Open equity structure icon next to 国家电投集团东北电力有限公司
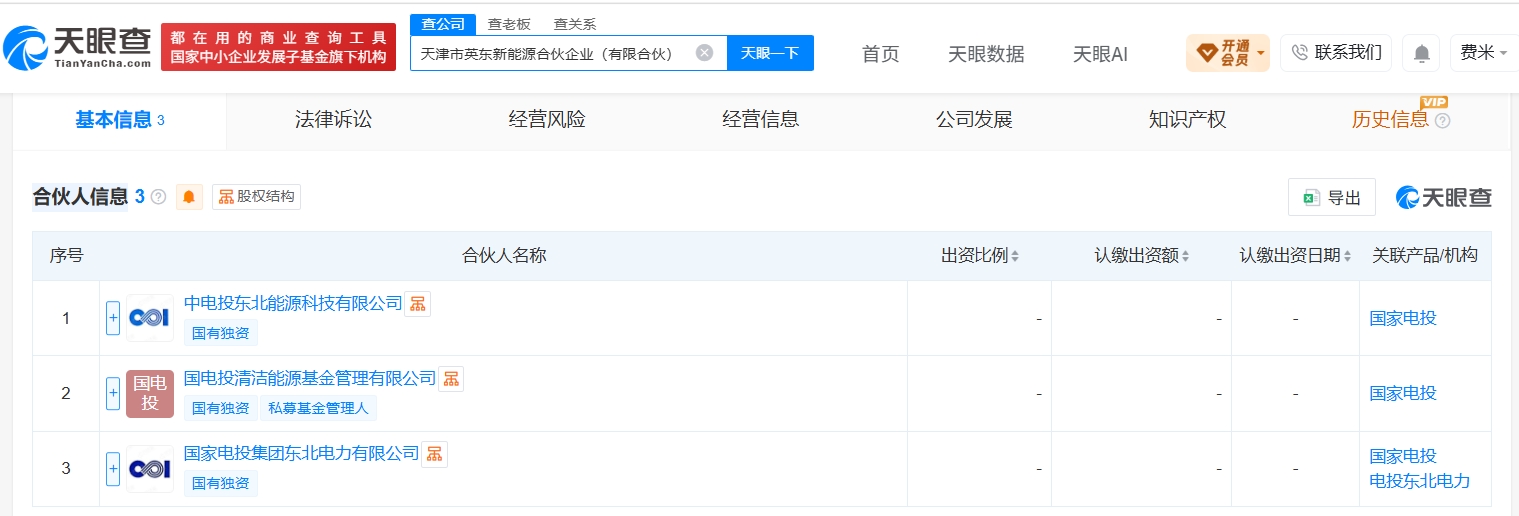 (434, 454)
